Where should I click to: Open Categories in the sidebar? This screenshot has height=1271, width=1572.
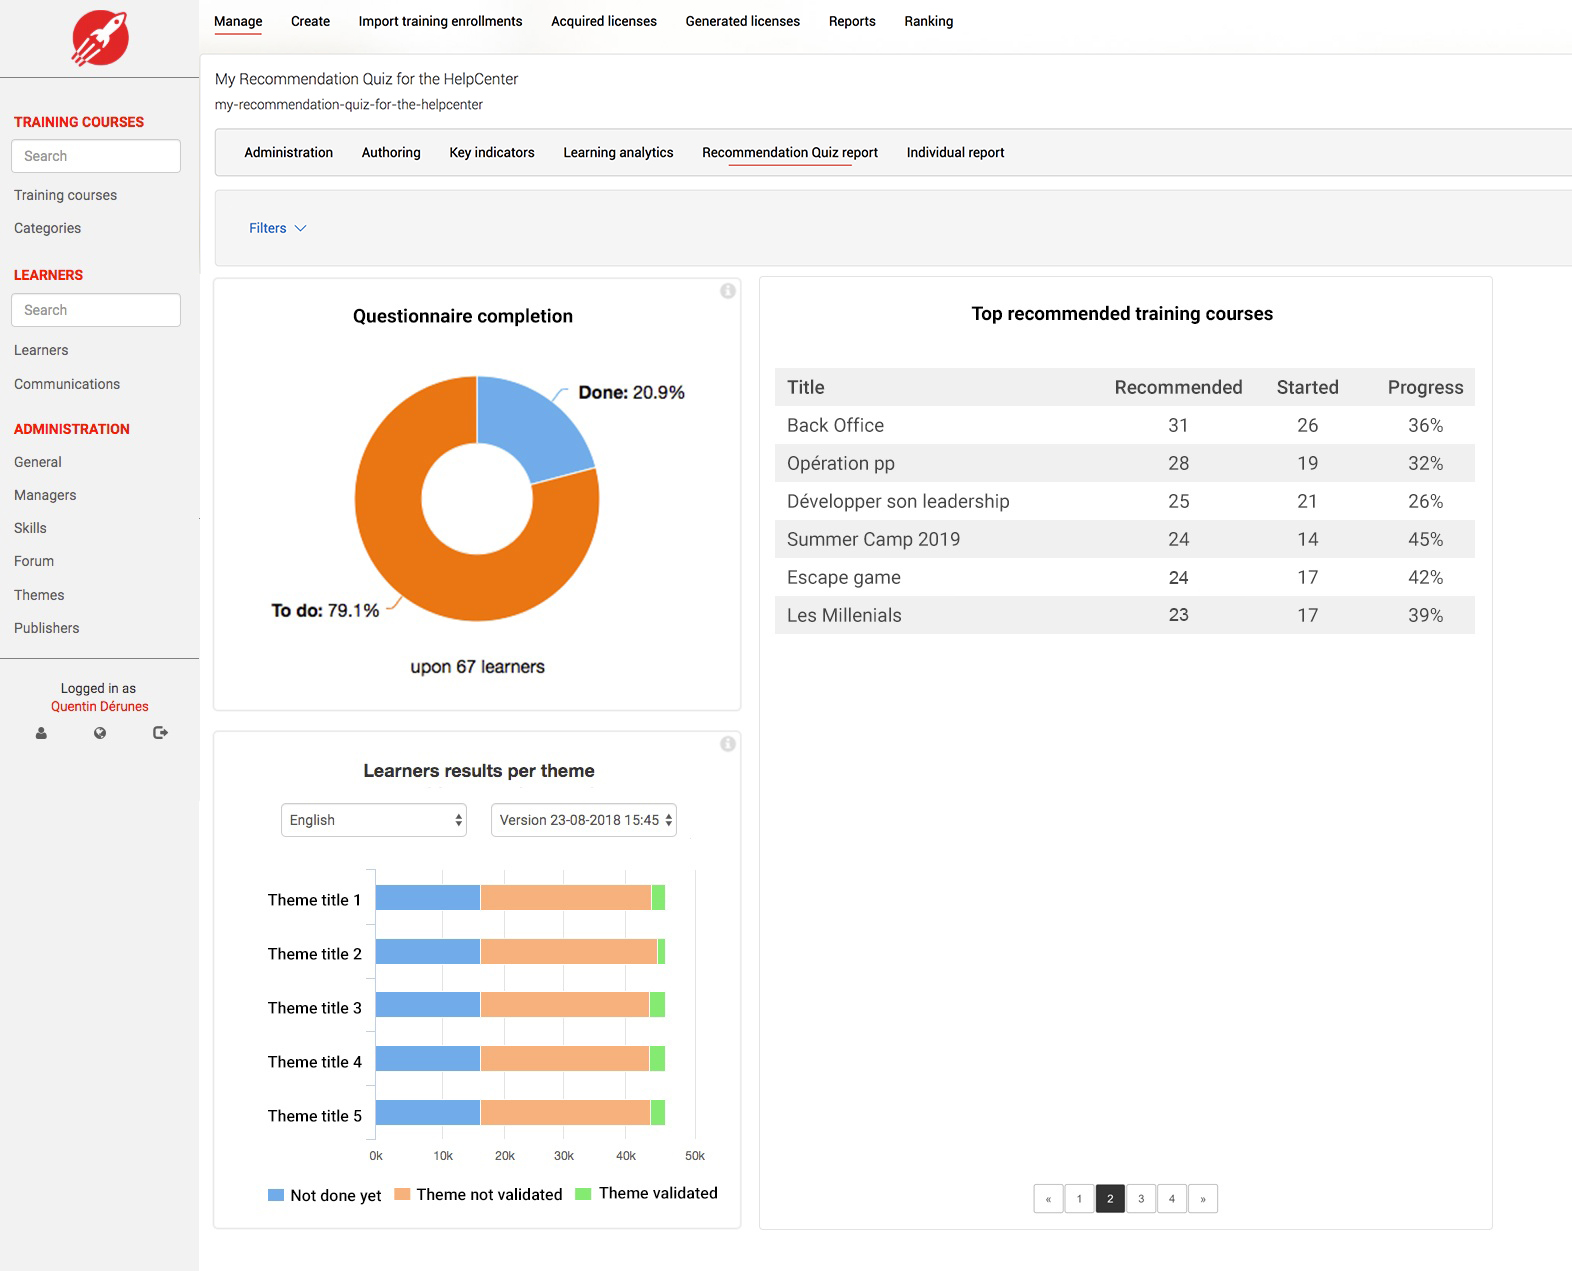[x=47, y=228]
